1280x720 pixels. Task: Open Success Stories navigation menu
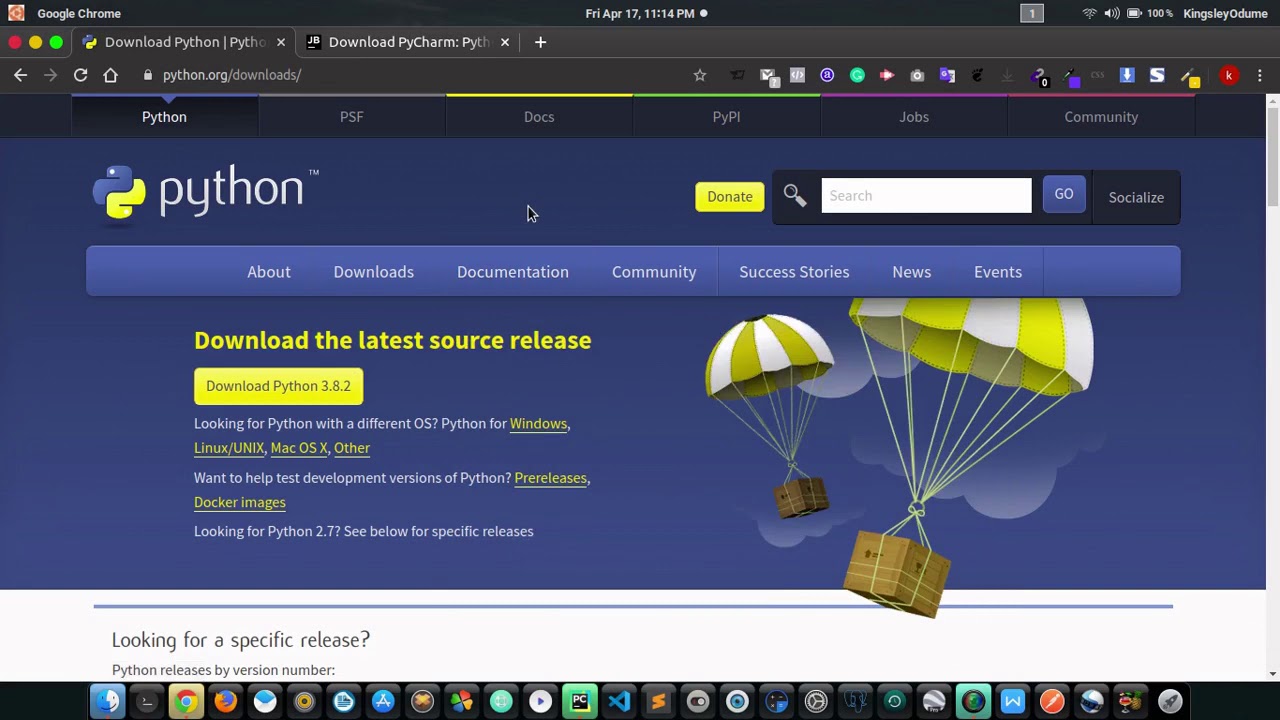[794, 272]
